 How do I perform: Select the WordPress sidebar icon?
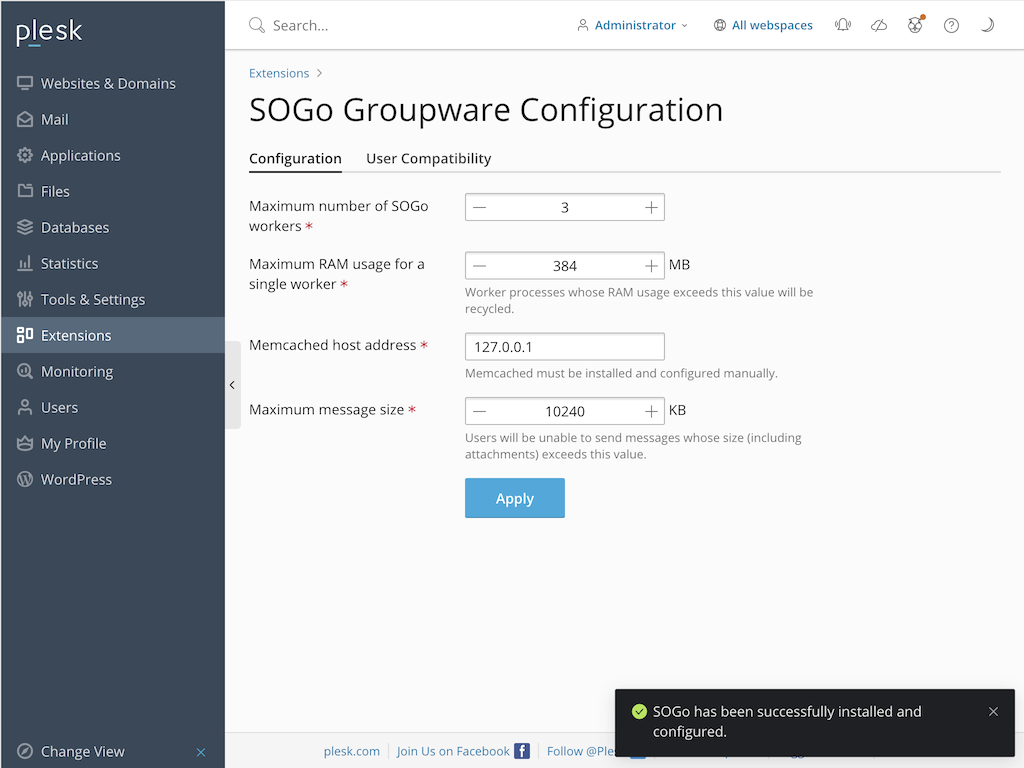pos(24,479)
